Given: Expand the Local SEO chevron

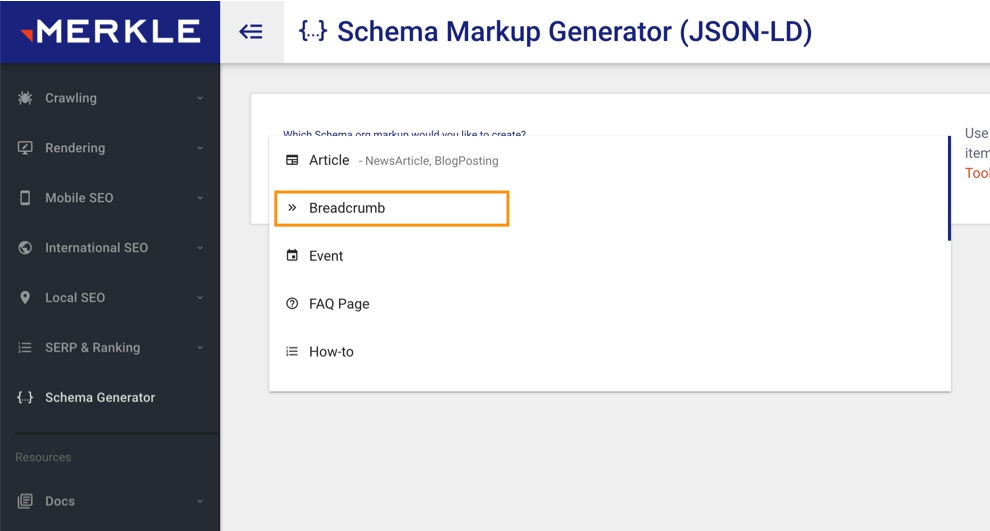Looking at the screenshot, I should pyautogui.click(x=200, y=297).
